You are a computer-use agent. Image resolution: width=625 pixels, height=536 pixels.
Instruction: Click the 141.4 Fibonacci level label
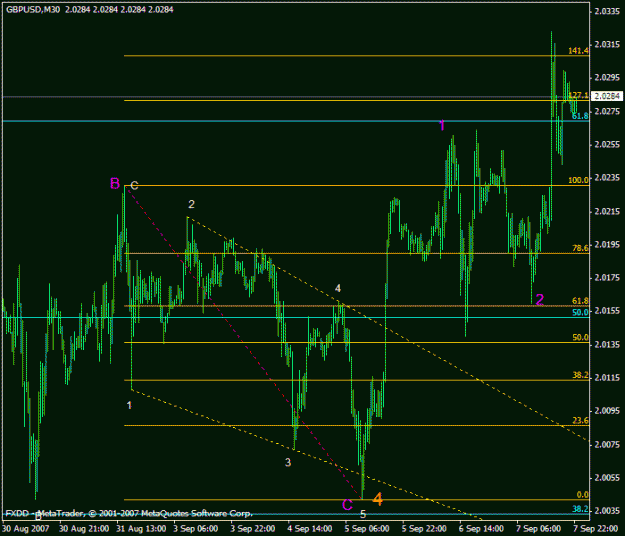click(x=578, y=51)
